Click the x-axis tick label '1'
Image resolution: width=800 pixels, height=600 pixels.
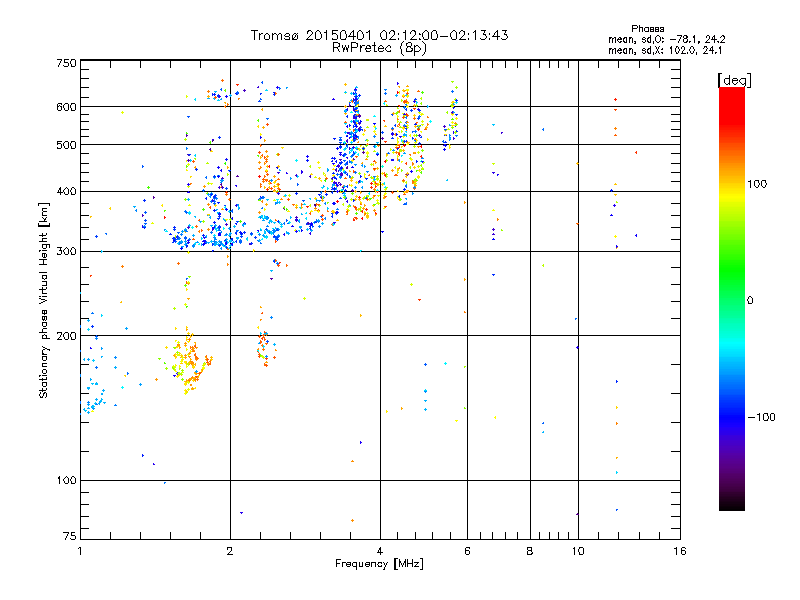point(80,551)
